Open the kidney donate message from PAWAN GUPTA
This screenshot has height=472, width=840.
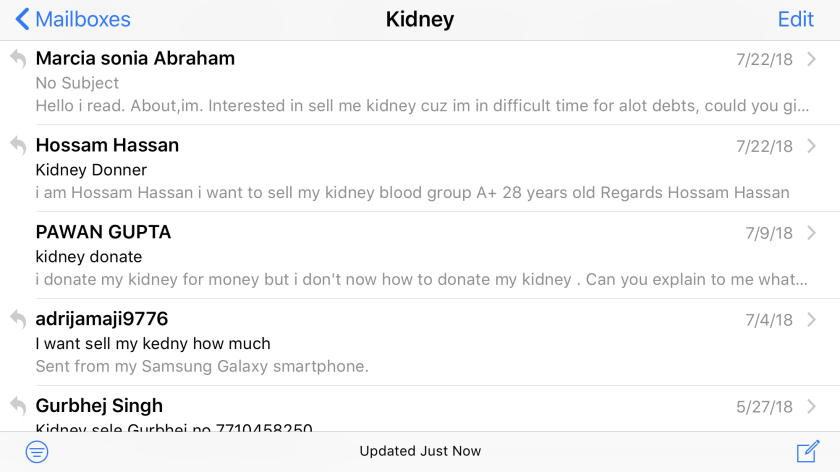tap(420, 255)
